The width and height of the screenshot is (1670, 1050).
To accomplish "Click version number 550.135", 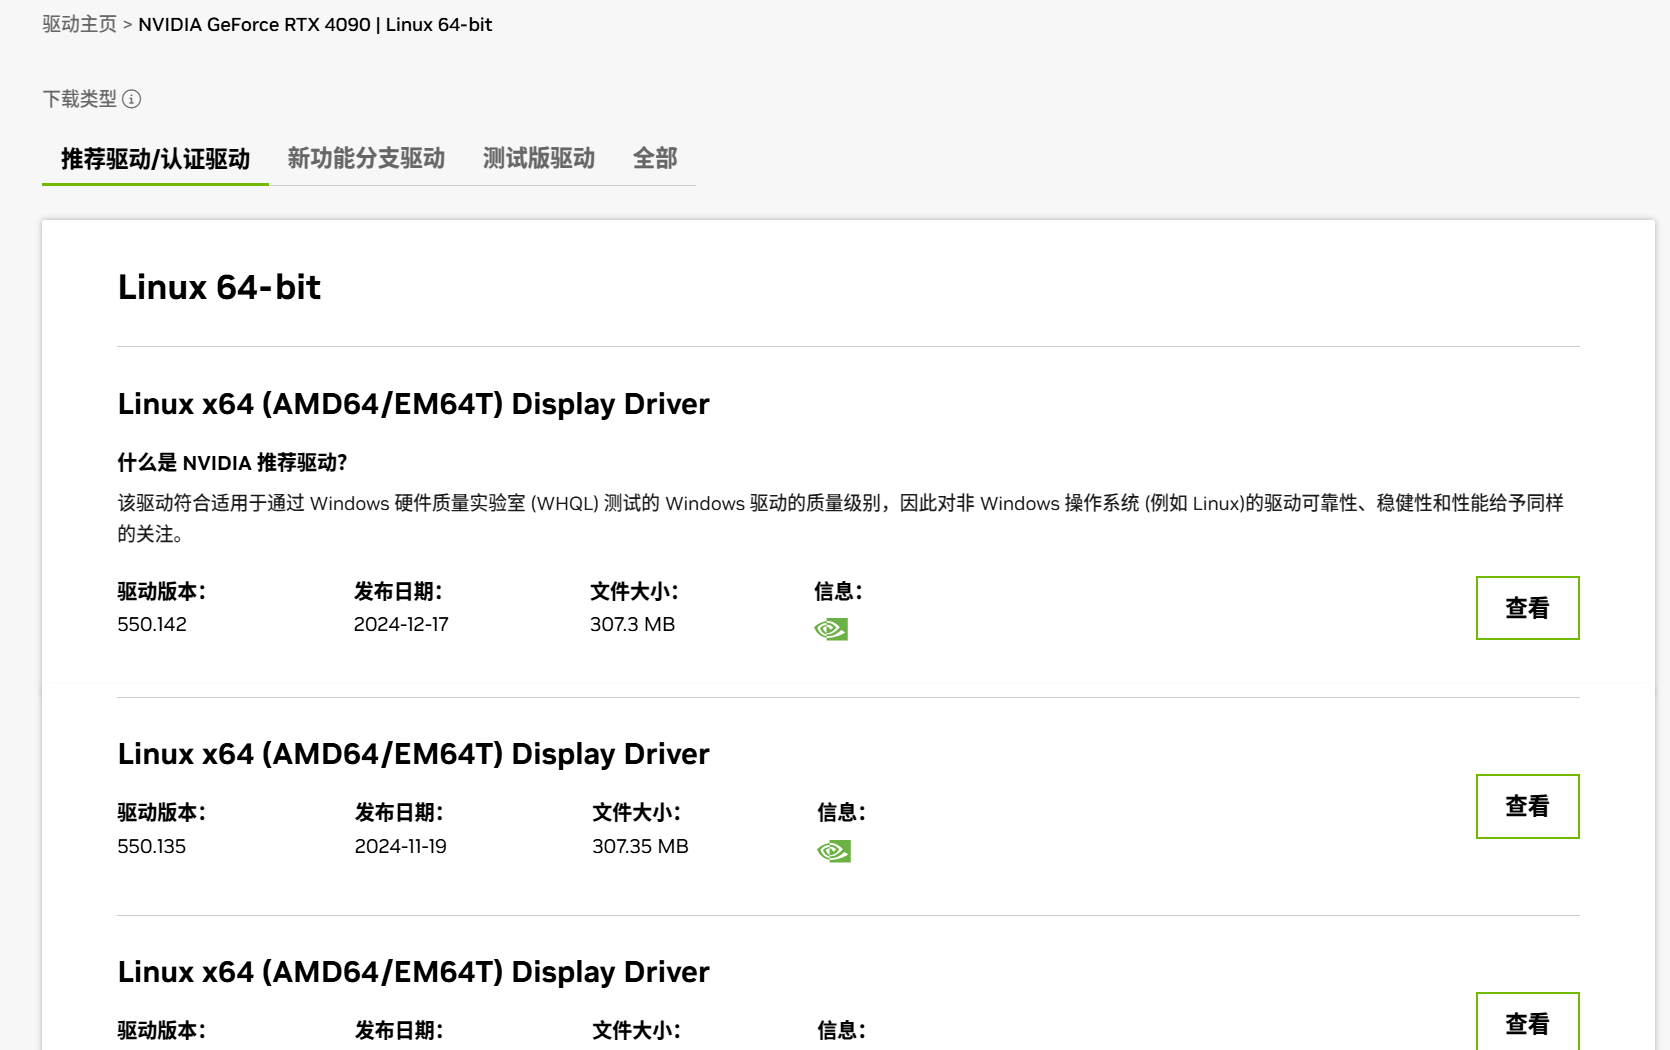I will click(x=151, y=846).
